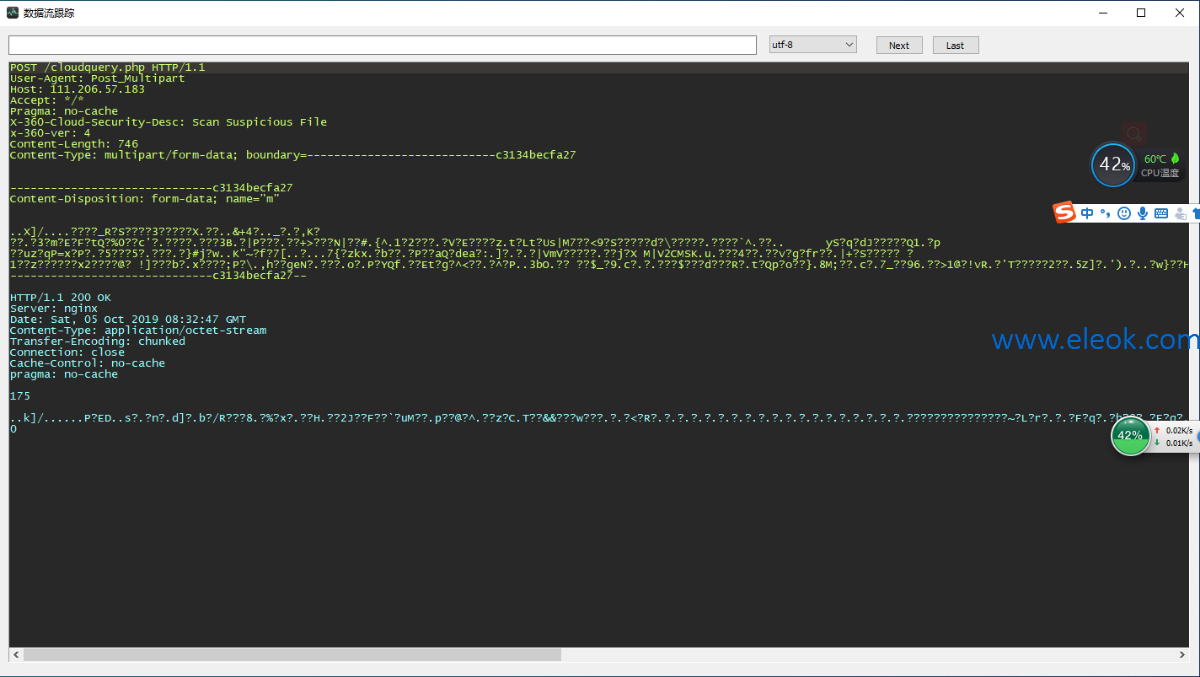Click the red upload speed arrow

click(1157, 430)
